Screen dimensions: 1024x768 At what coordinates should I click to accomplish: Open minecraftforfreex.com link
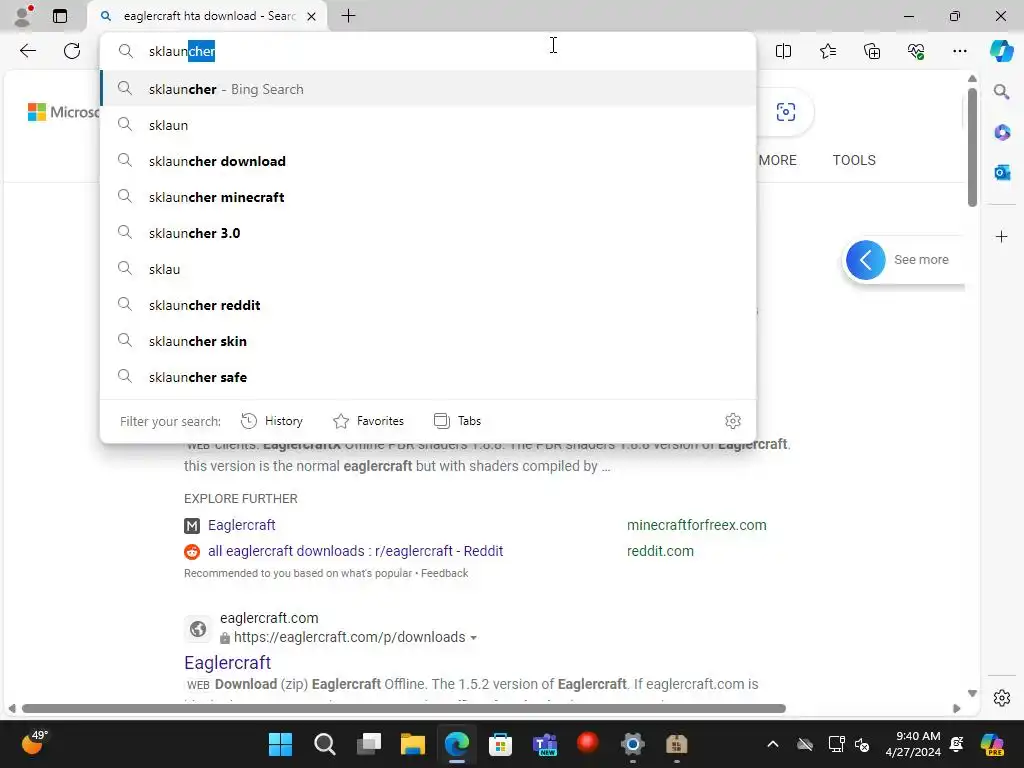click(696, 525)
